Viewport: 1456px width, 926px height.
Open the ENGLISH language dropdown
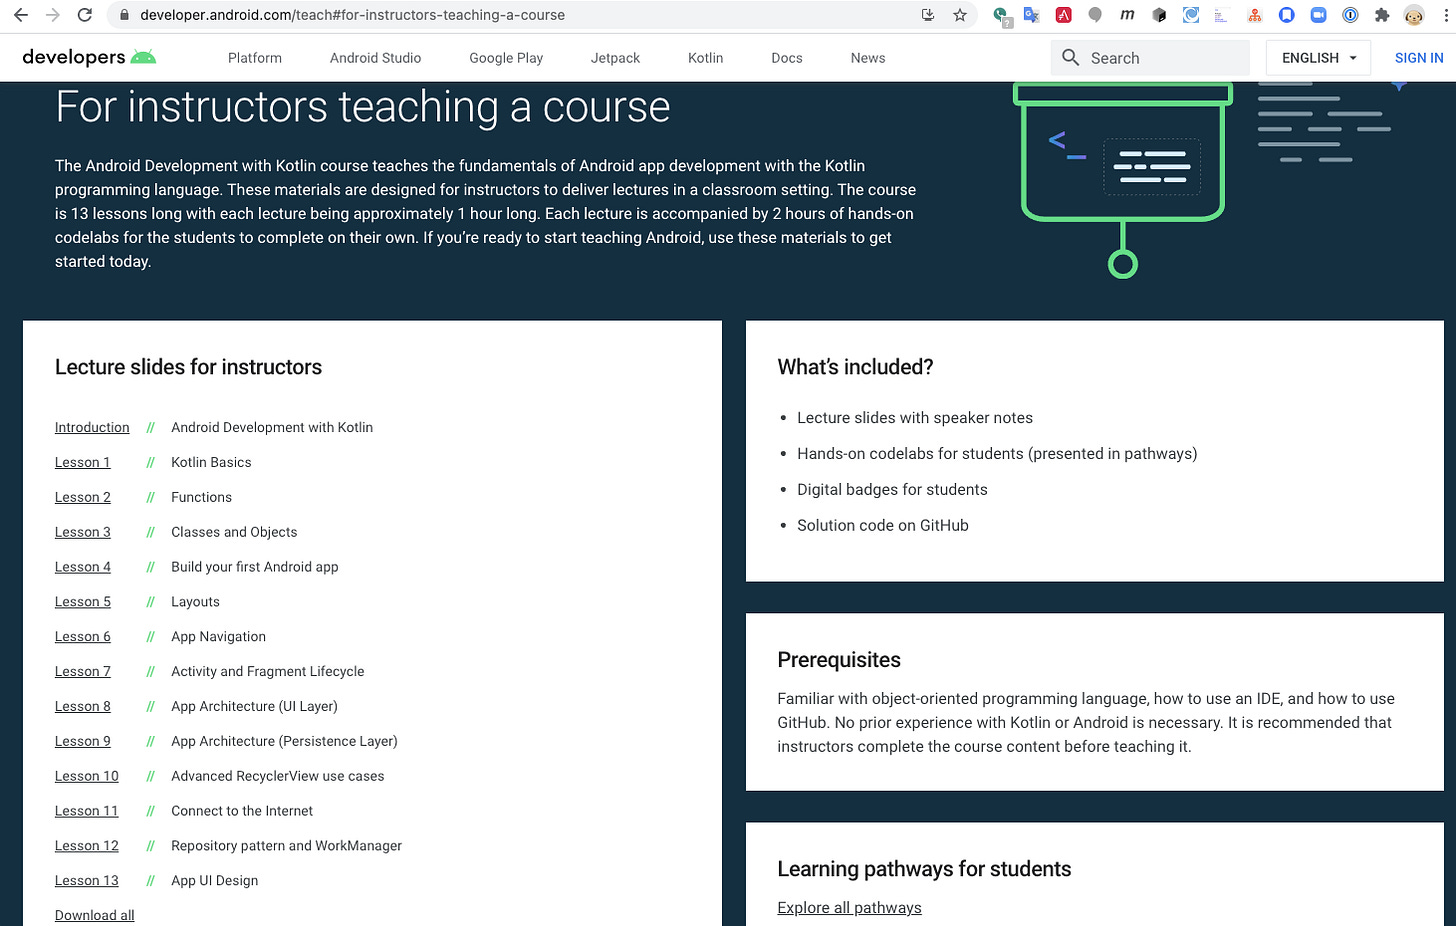click(1319, 58)
